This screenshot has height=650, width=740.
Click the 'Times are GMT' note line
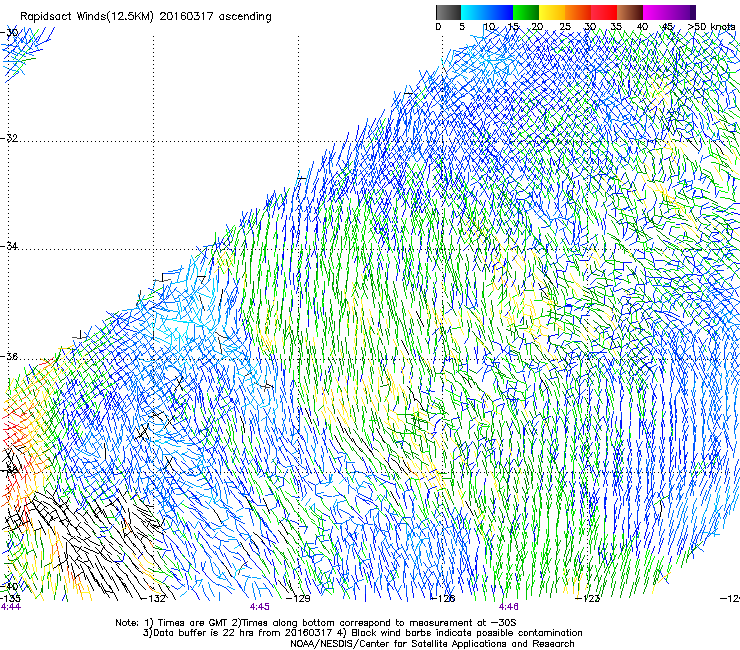click(316, 623)
